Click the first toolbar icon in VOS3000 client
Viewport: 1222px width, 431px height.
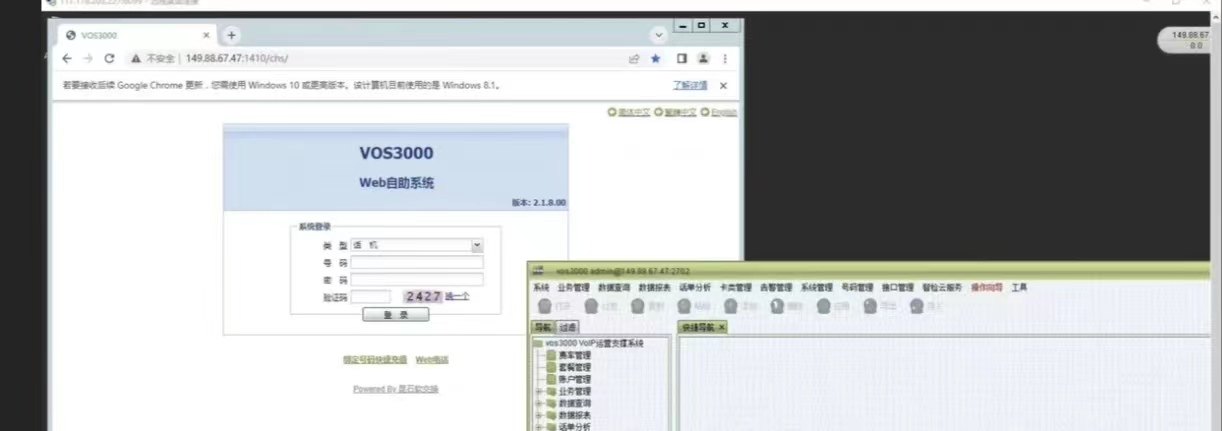(545, 307)
